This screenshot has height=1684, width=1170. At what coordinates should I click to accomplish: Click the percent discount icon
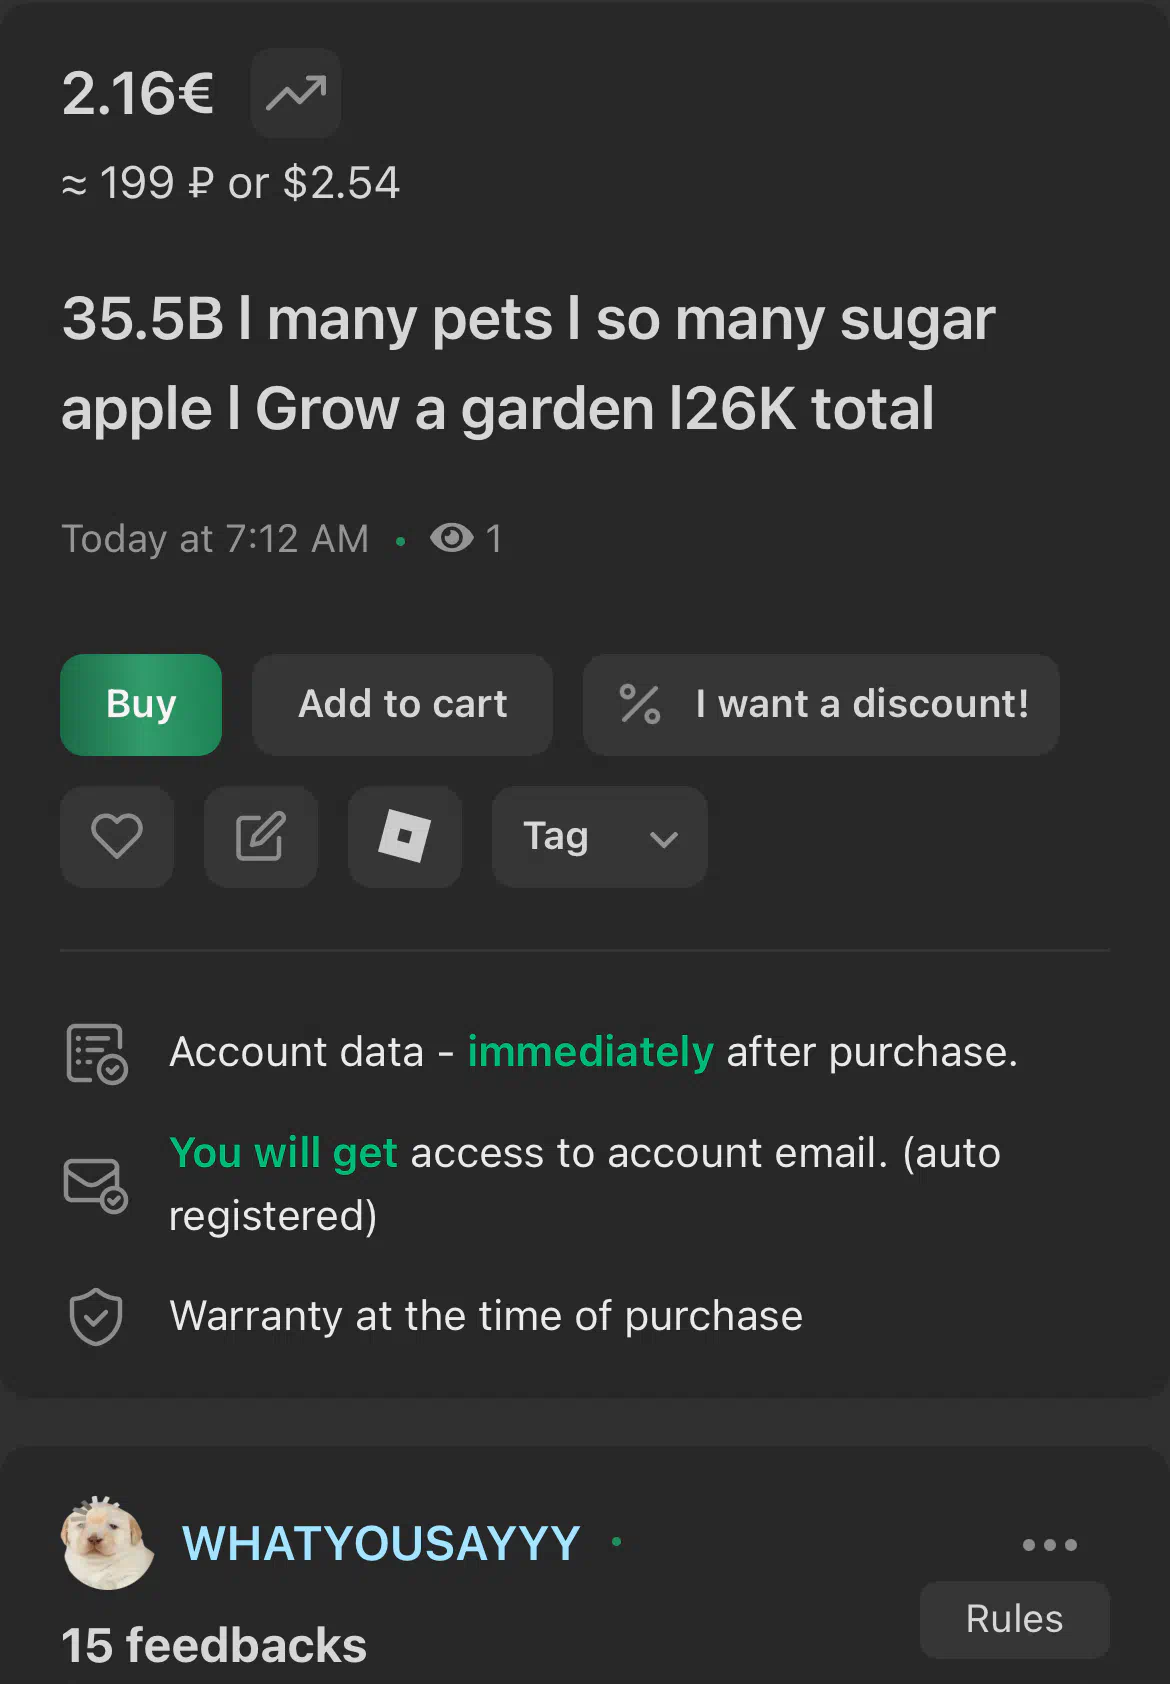(640, 704)
